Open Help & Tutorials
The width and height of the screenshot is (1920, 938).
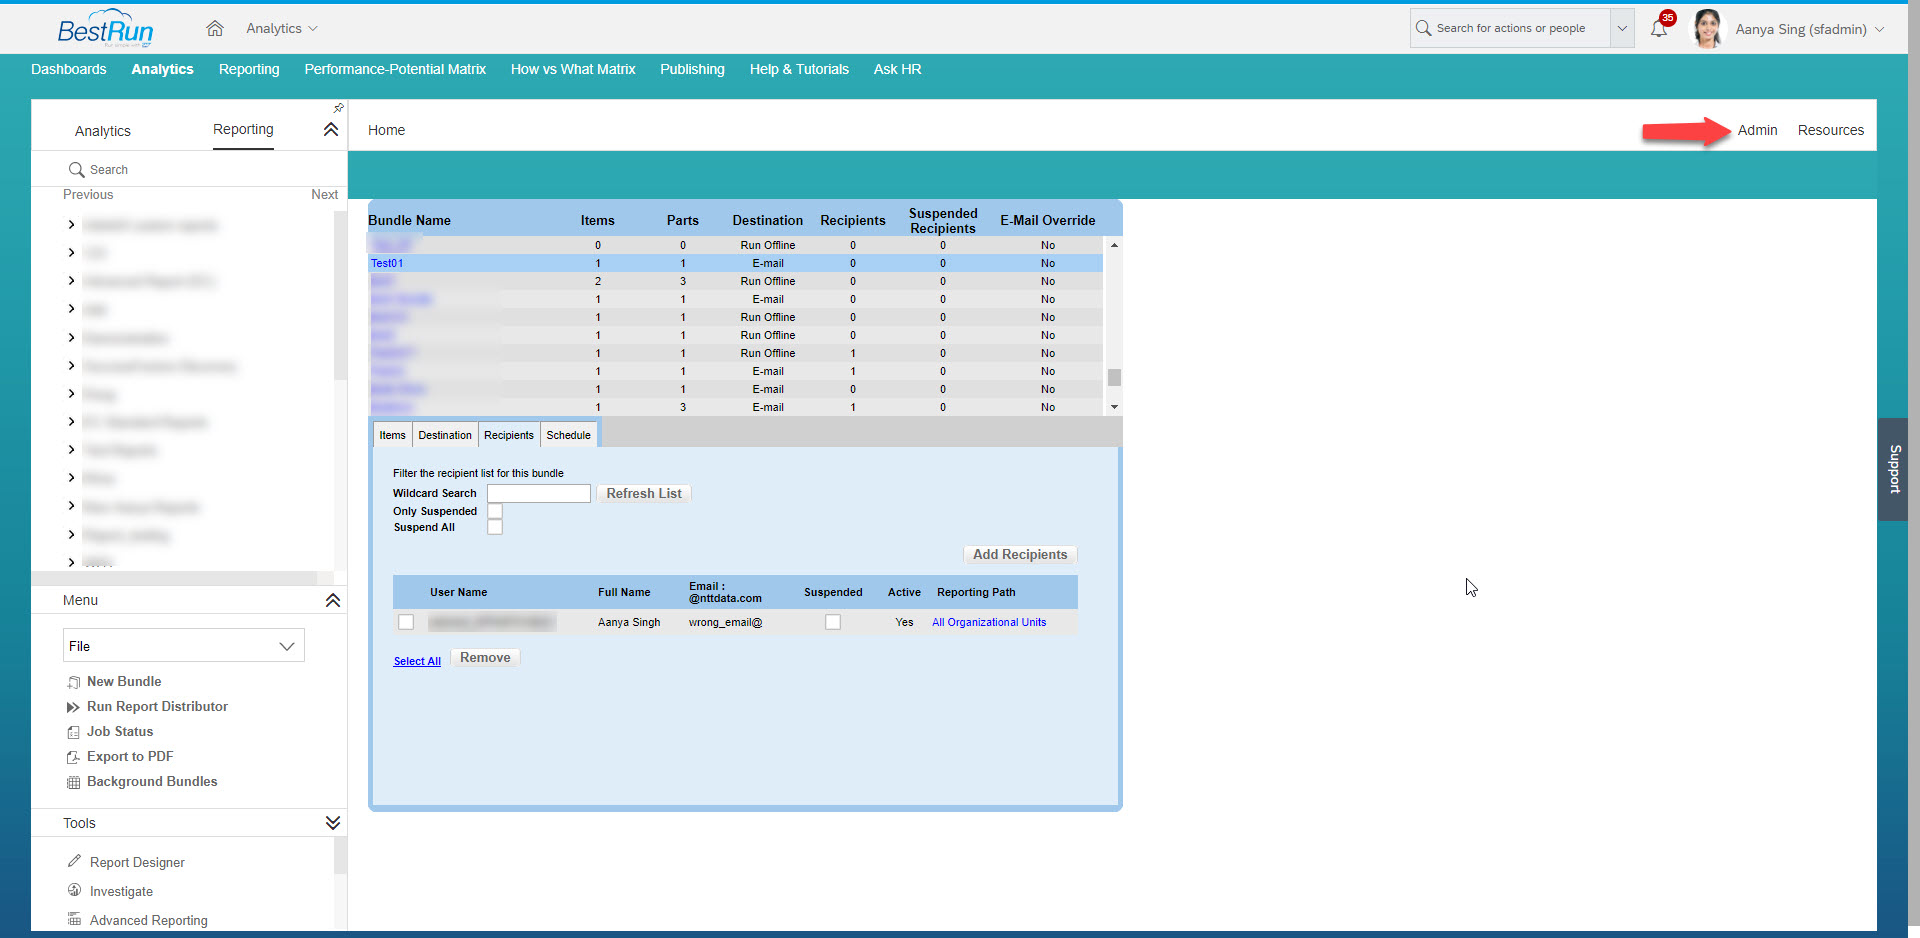point(799,69)
